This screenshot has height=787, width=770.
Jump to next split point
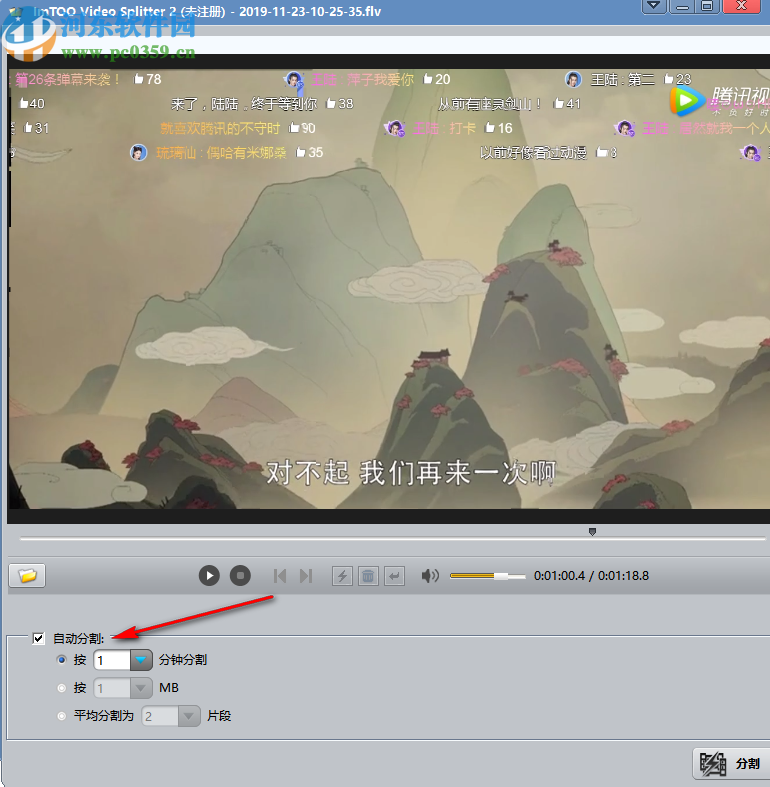306,576
